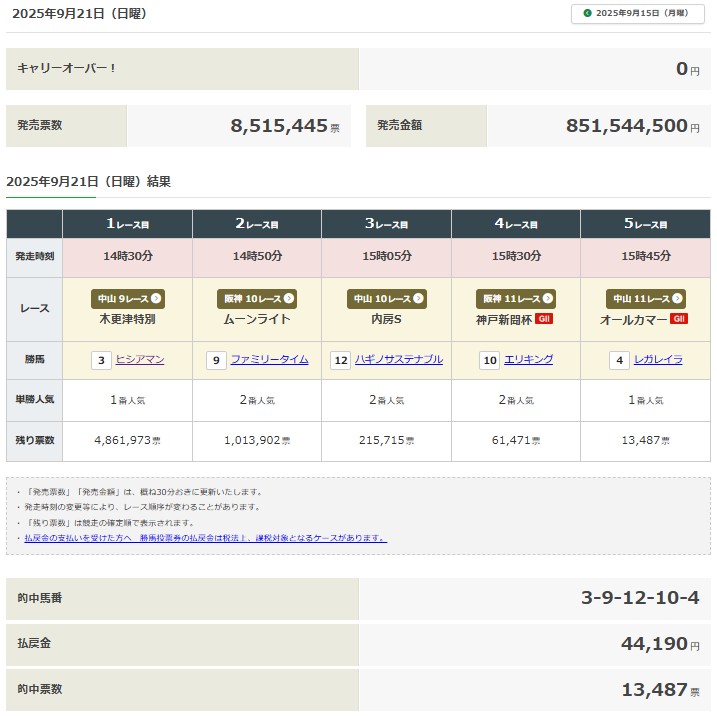Open the 中山 10レース race page
Image resolution: width=717 pixels, height=716 pixels.
pyautogui.click(x=387, y=299)
